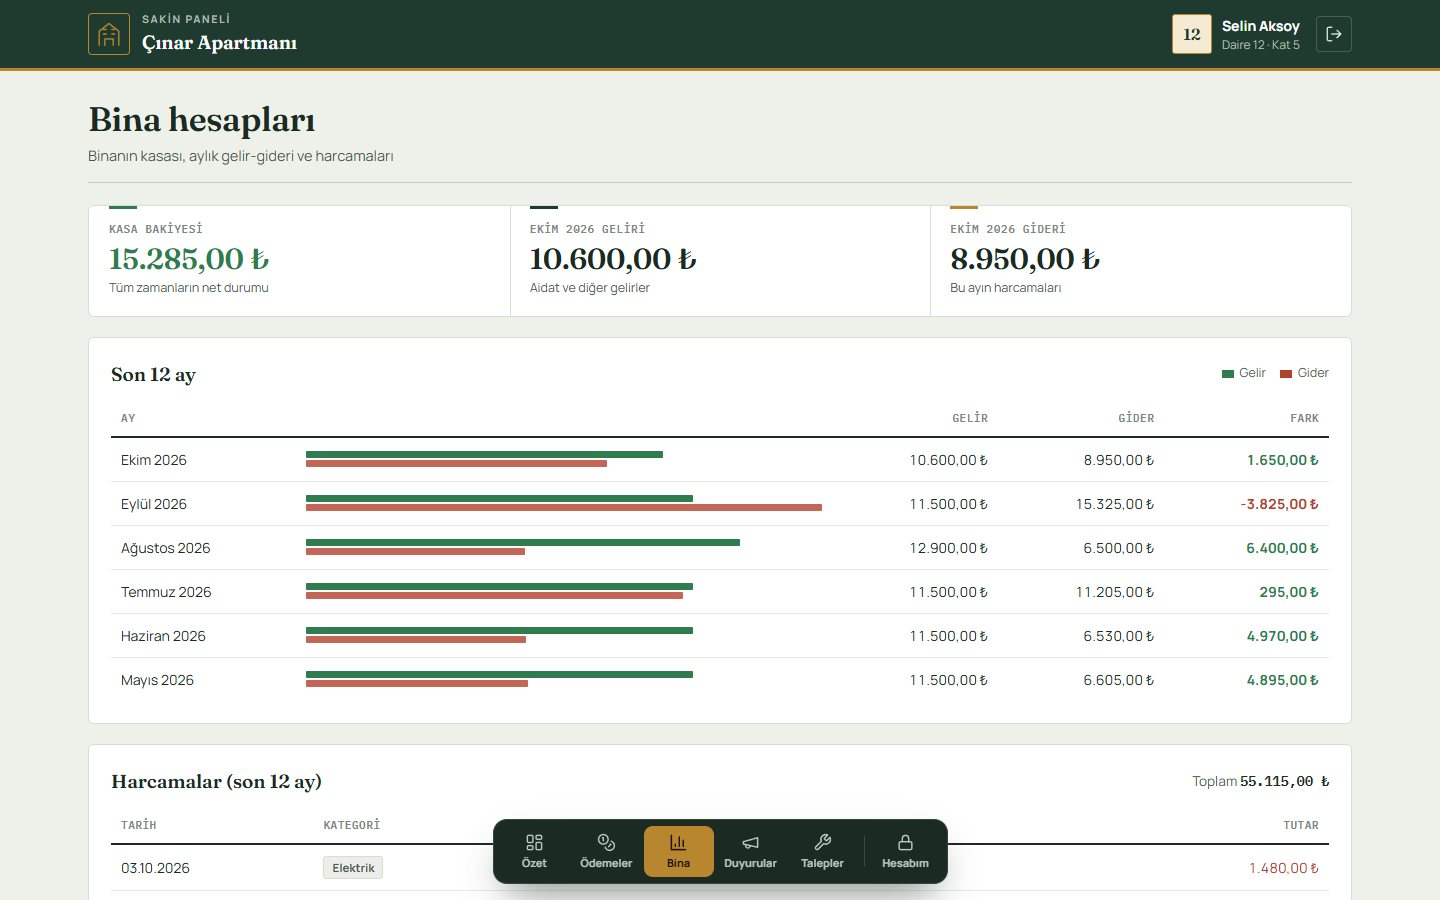Click the 295,00 ₺ difference value

[1289, 592]
